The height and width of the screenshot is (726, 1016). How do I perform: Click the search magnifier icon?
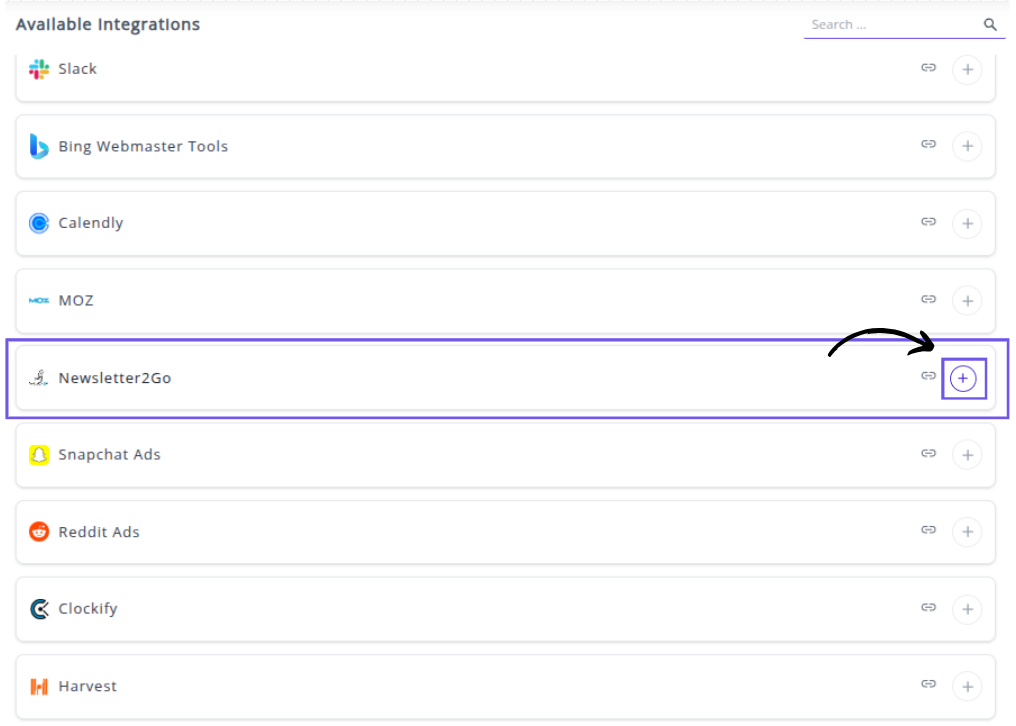(x=990, y=25)
